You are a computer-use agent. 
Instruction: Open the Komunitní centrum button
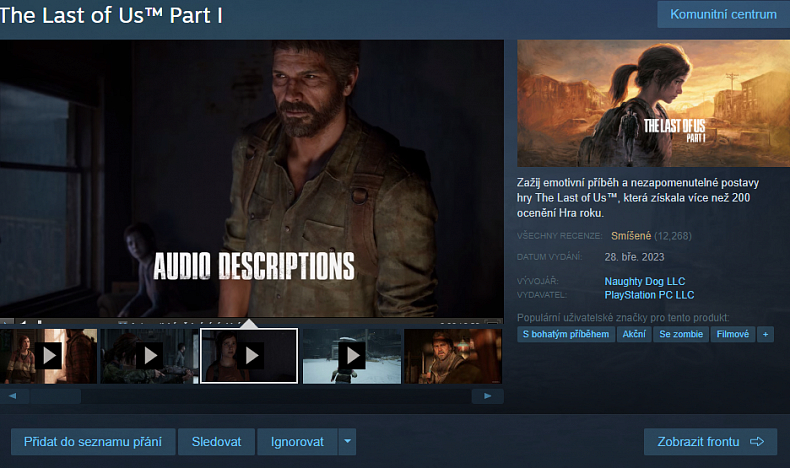tap(723, 14)
